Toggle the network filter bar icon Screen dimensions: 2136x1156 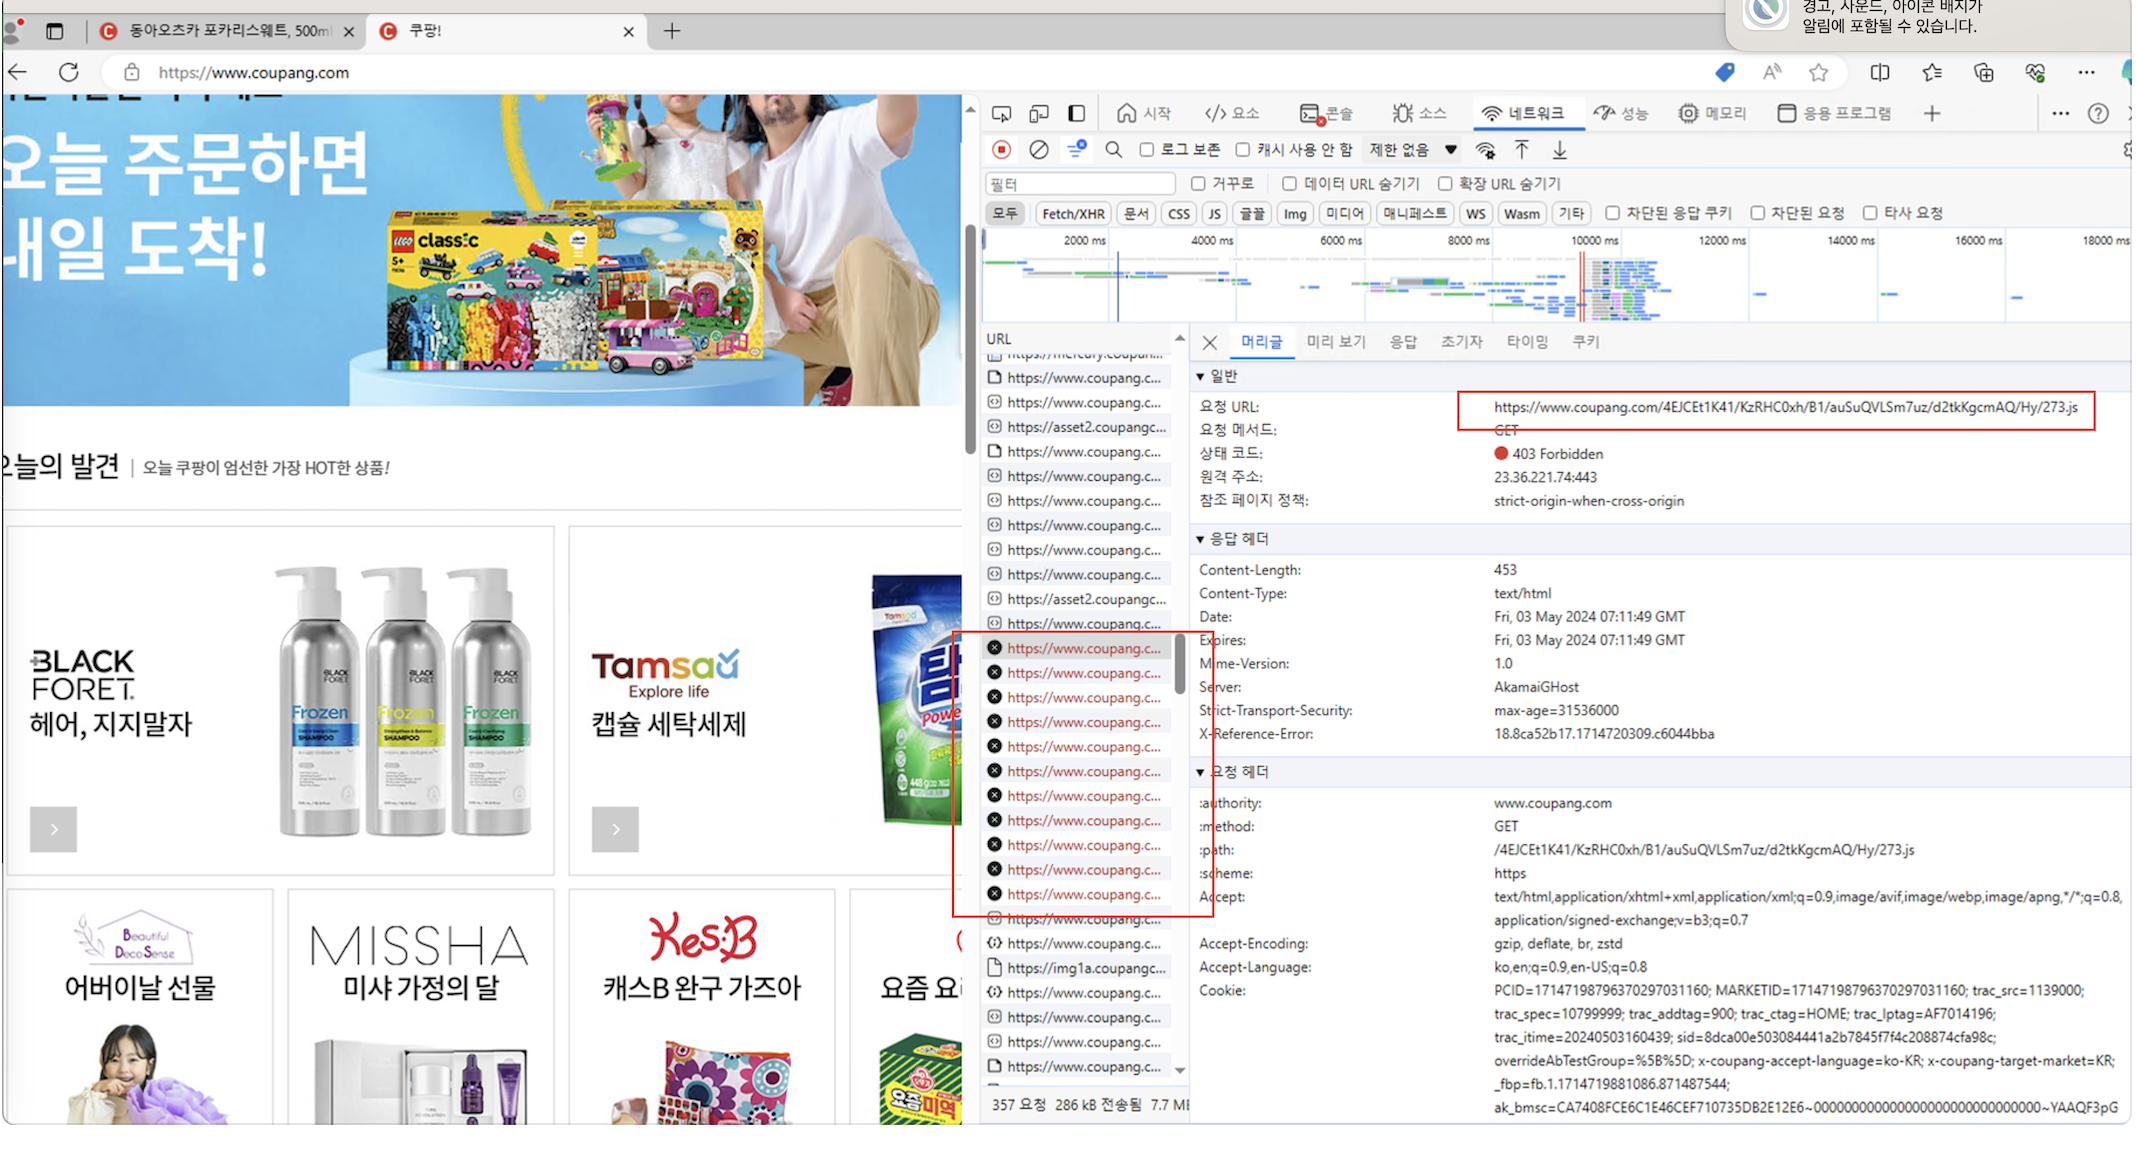[x=1077, y=150]
